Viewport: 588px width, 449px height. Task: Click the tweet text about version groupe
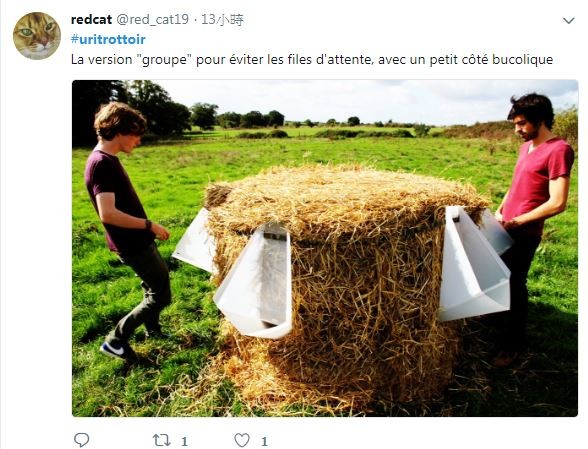click(x=312, y=60)
